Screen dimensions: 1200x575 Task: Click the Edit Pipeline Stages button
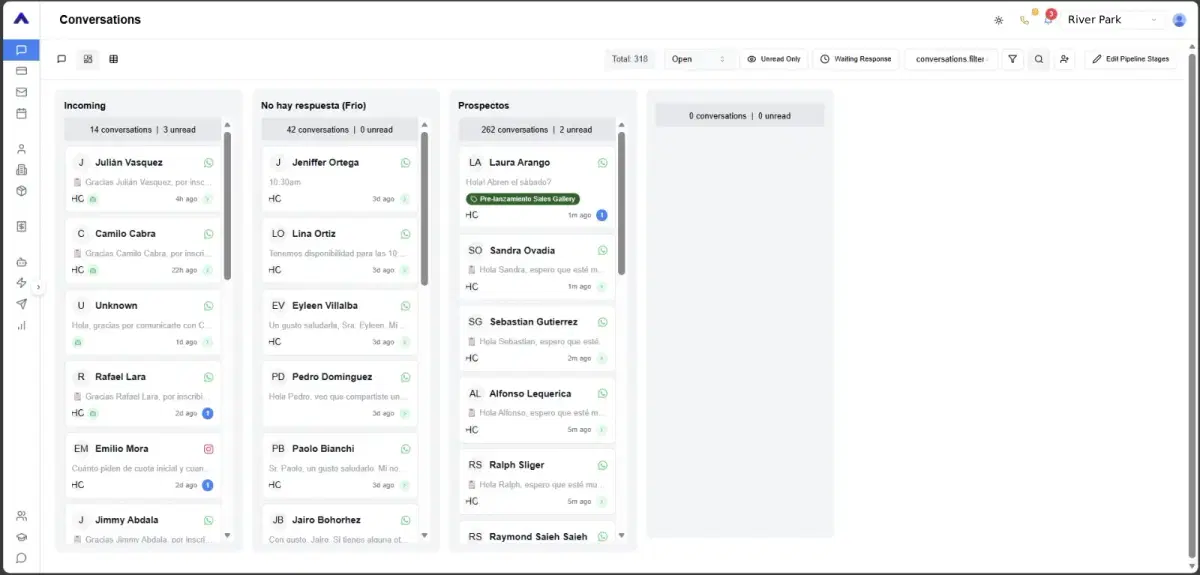[x=1130, y=59]
